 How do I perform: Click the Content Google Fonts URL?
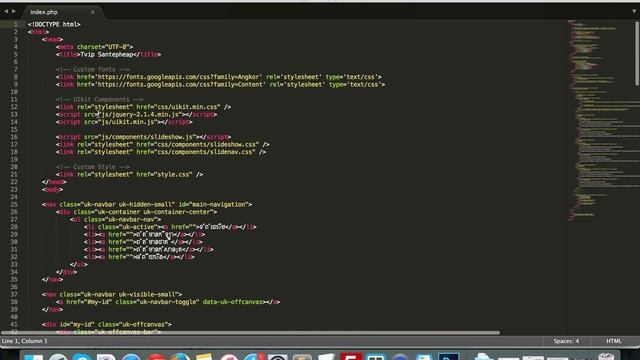(180, 84)
